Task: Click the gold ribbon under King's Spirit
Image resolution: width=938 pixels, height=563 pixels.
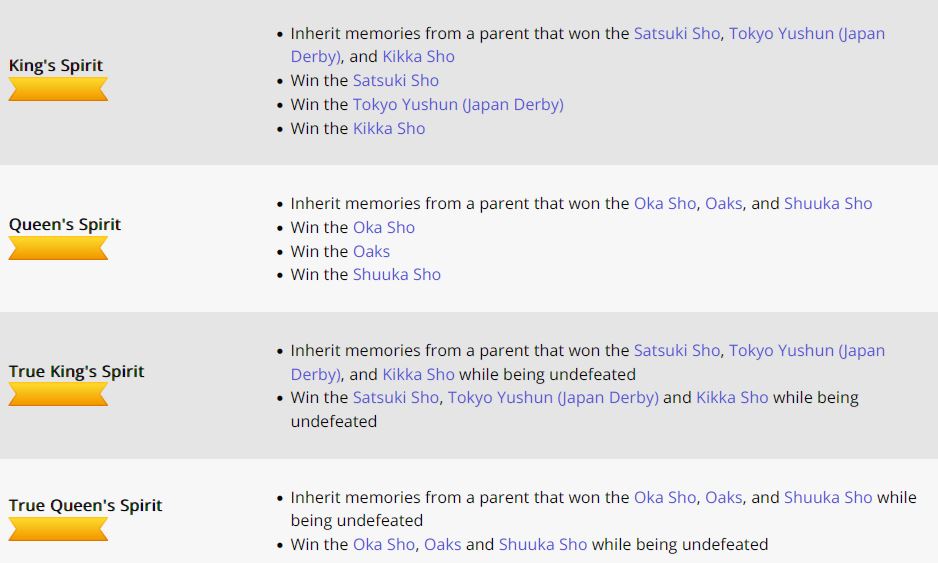Action: point(58,89)
